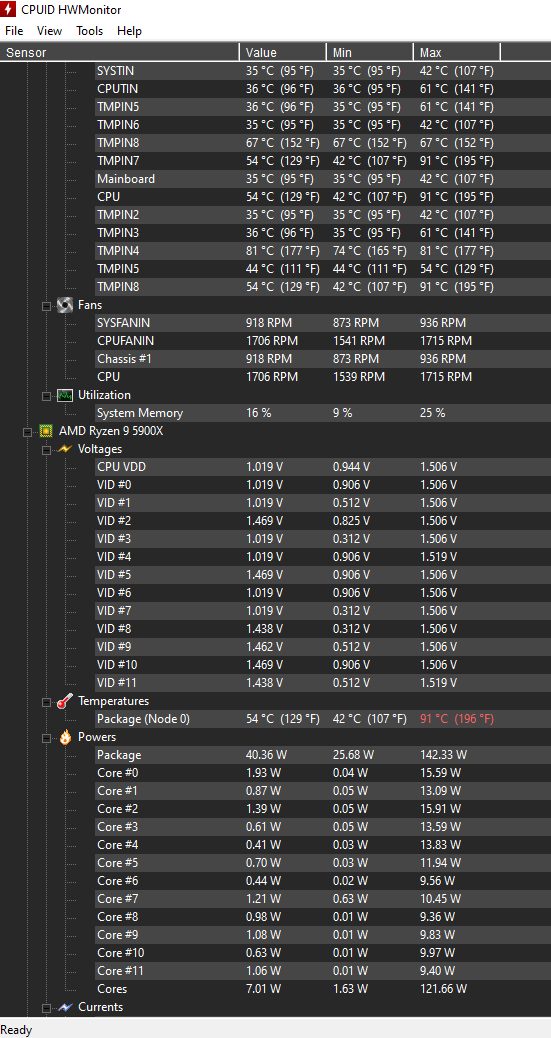This screenshot has height=1038, width=551.
Task: Click the fan icon beside Fans
Action: click(64, 305)
